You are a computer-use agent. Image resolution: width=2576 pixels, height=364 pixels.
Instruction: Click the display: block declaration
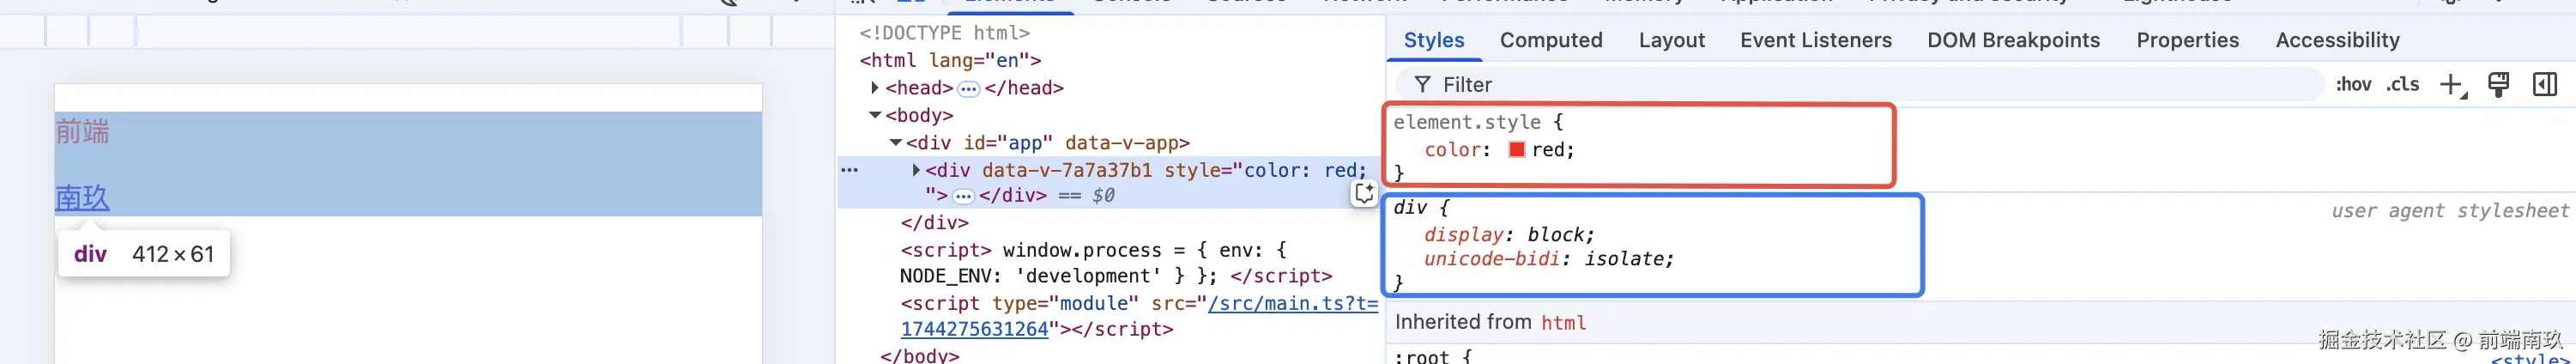[1509, 235]
